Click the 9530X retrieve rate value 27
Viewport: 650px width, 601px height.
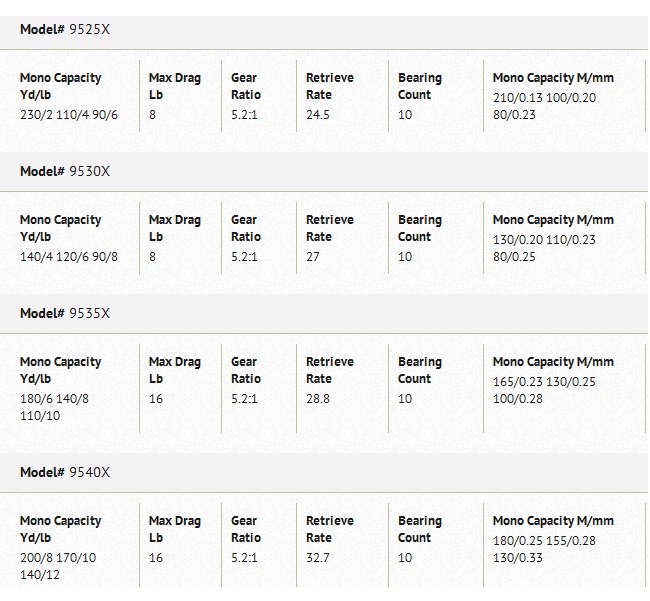[x=313, y=257]
